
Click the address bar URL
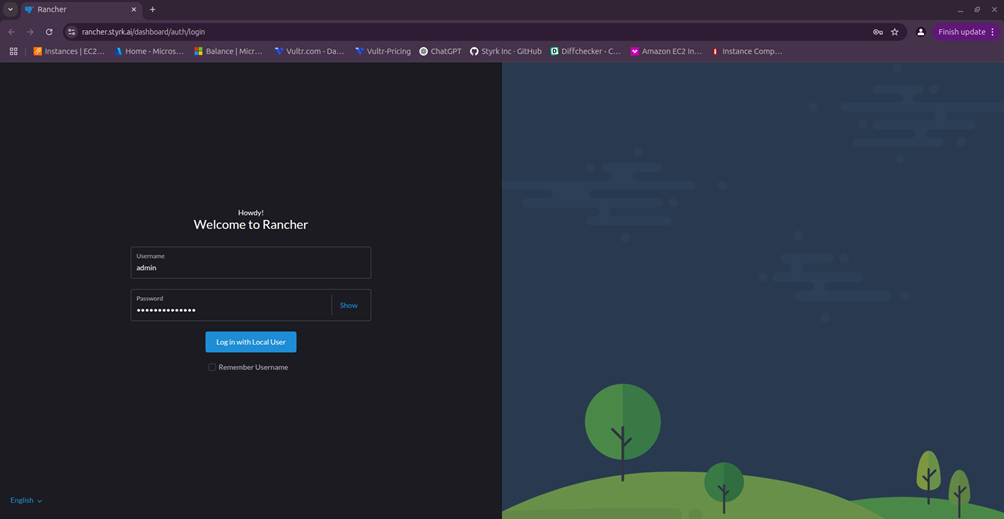(143, 32)
